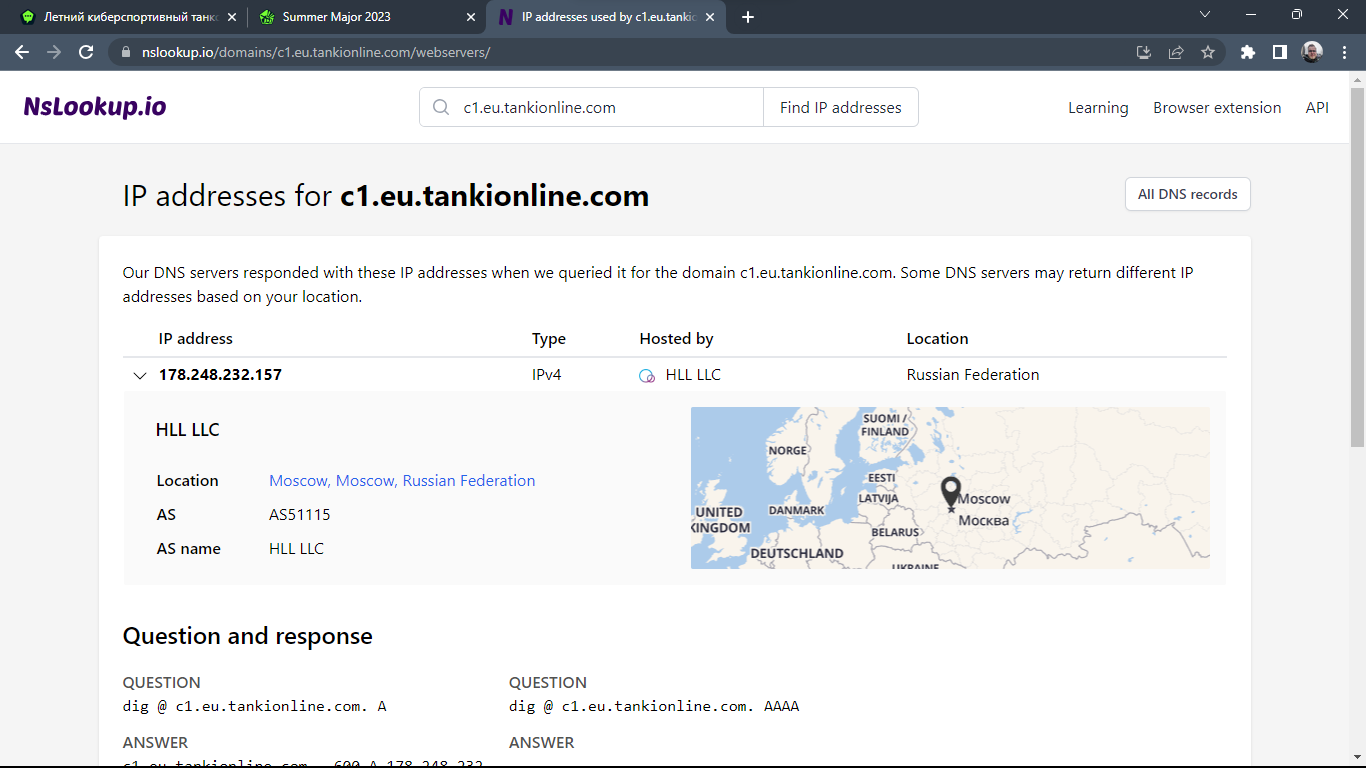This screenshot has height=768, width=1366.
Task: Click the AS51115 value
Action: (x=300, y=515)
